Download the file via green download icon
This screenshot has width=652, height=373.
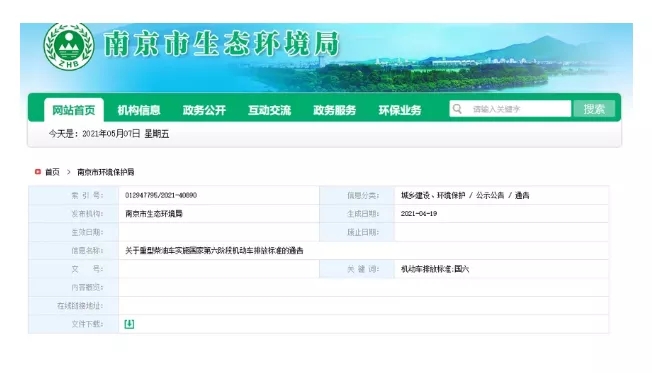coord(129,324)
